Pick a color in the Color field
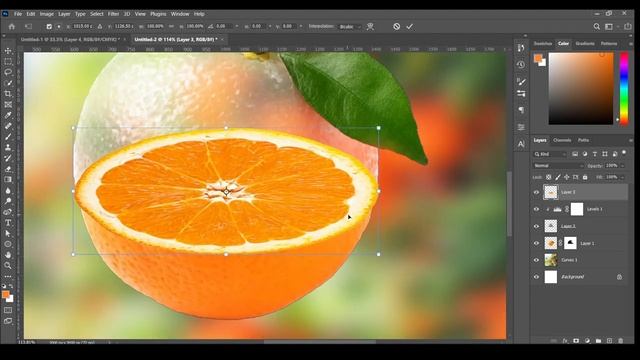Image resolution: width=640 pixels, height=360 pixels. click(x=581, y=89)
